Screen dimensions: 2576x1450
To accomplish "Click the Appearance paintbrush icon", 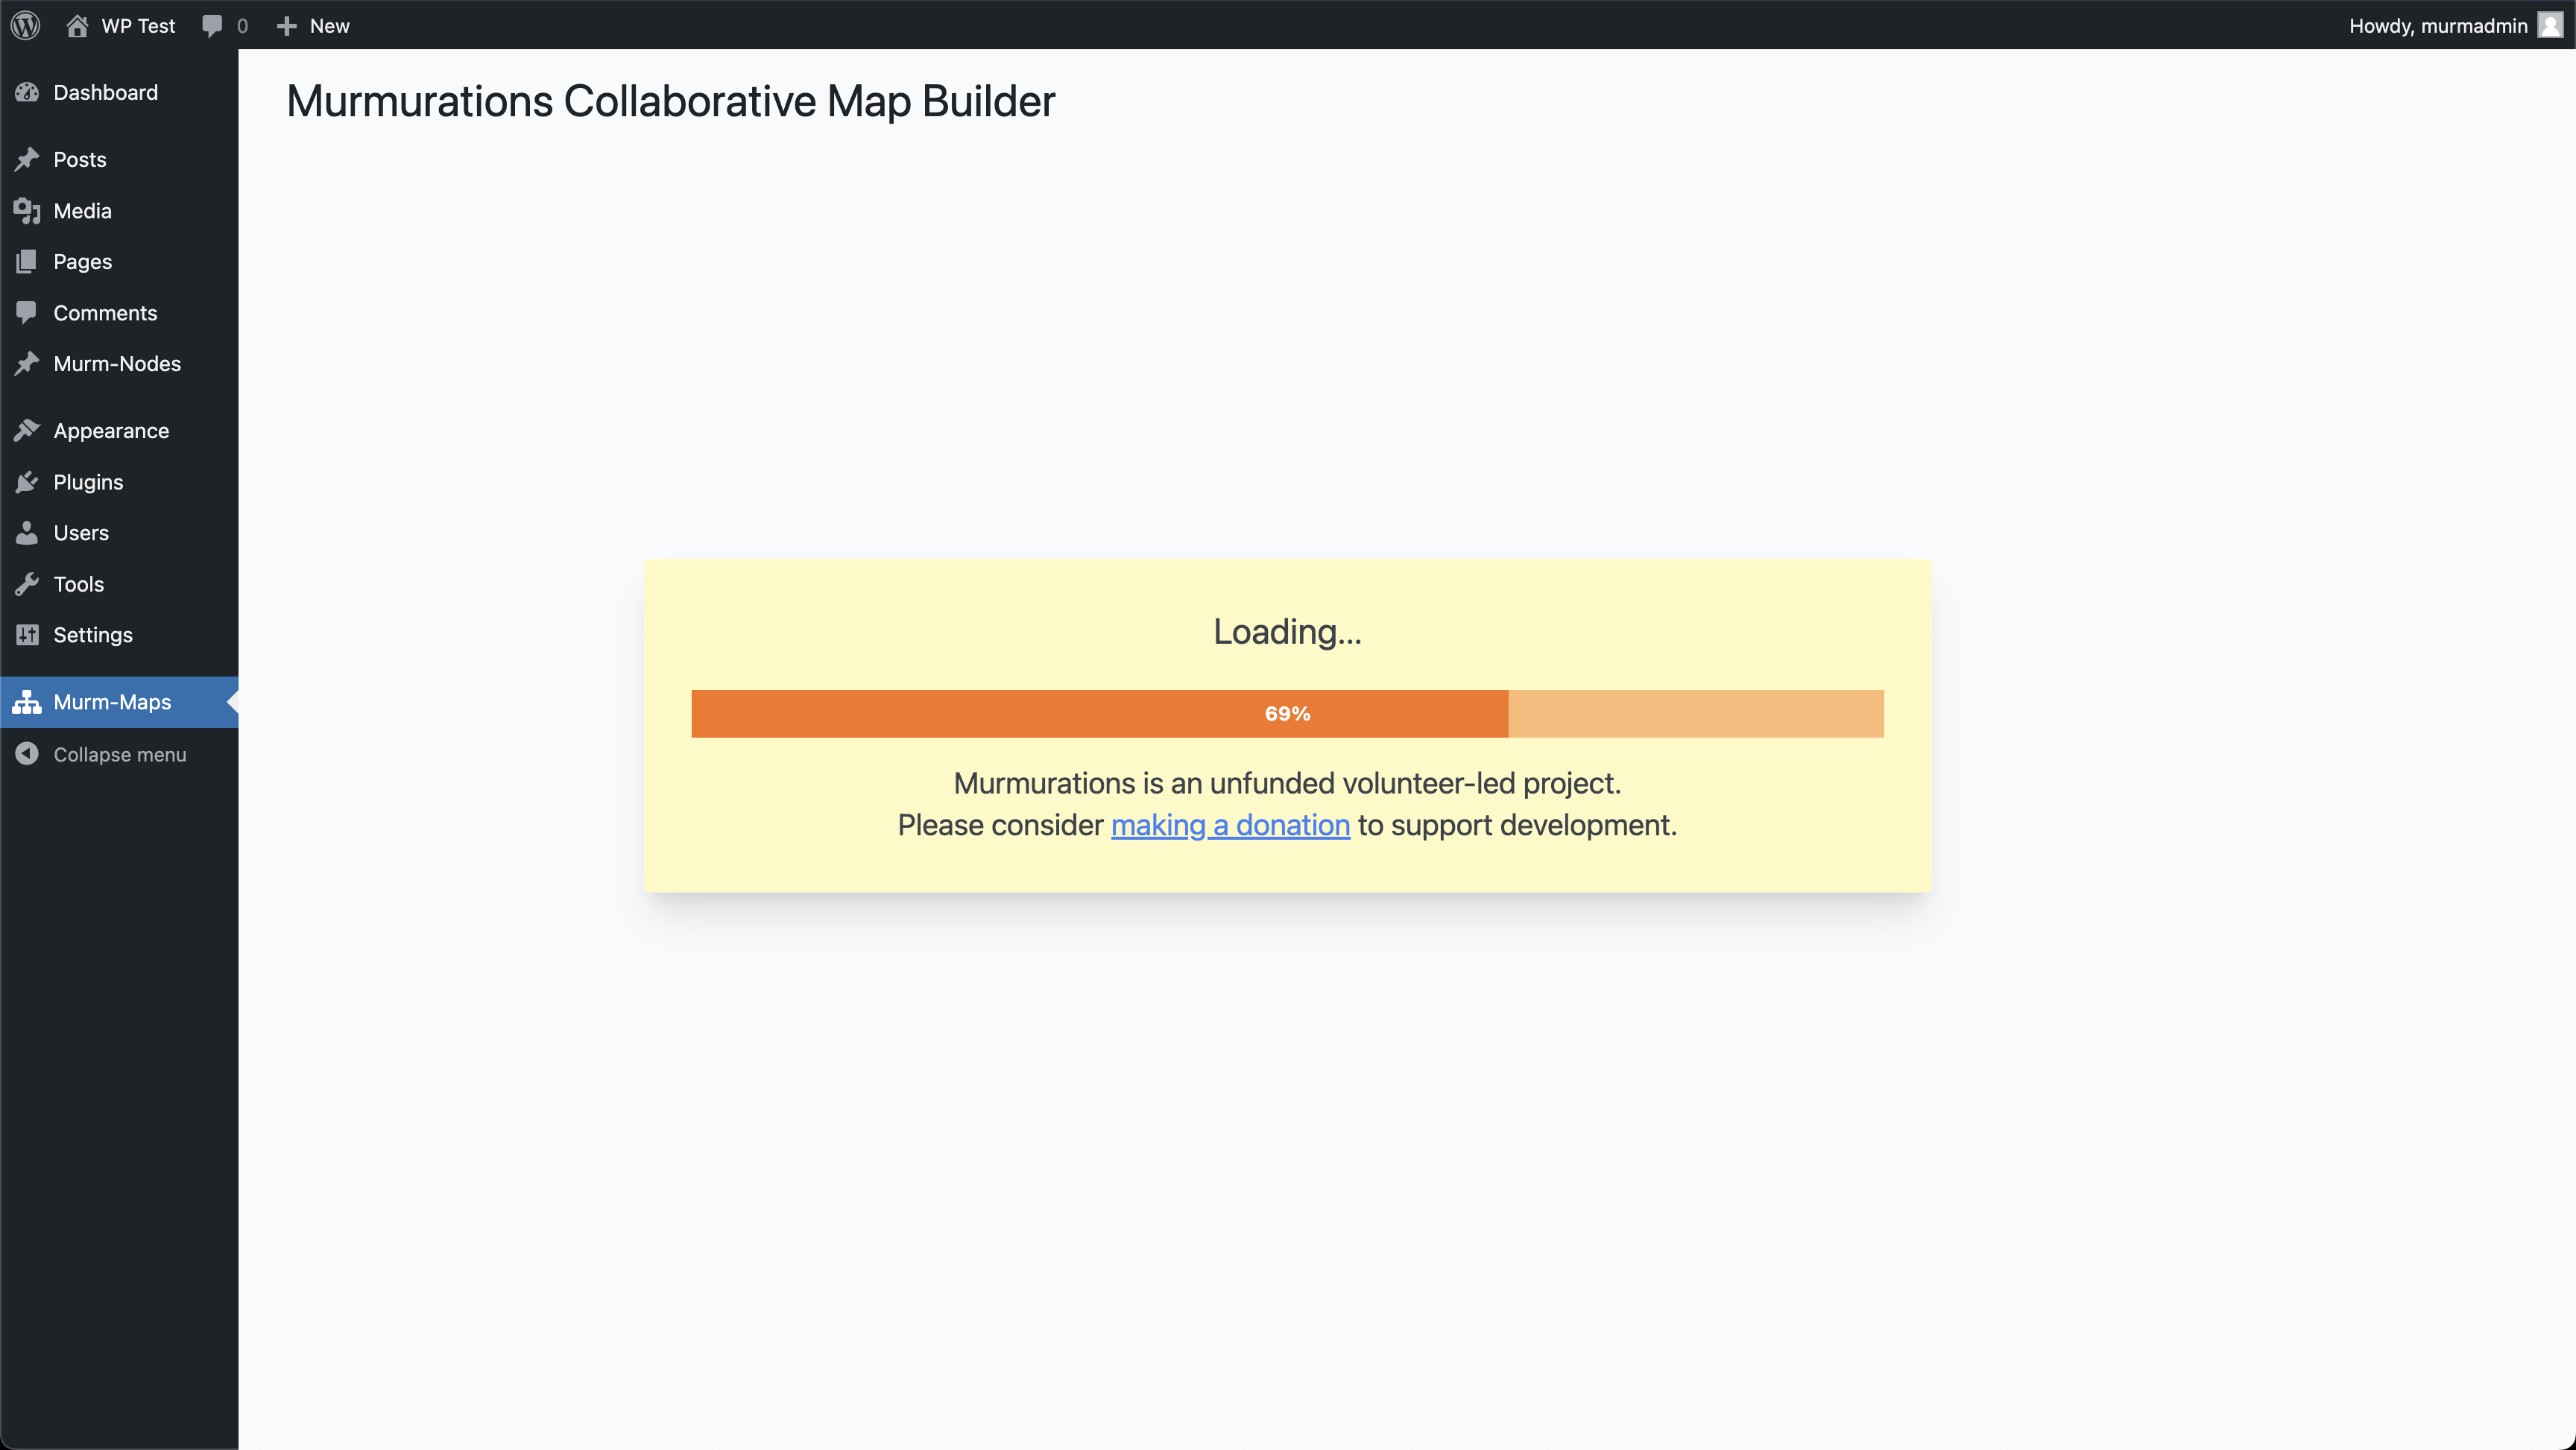I will pos(27,431).
